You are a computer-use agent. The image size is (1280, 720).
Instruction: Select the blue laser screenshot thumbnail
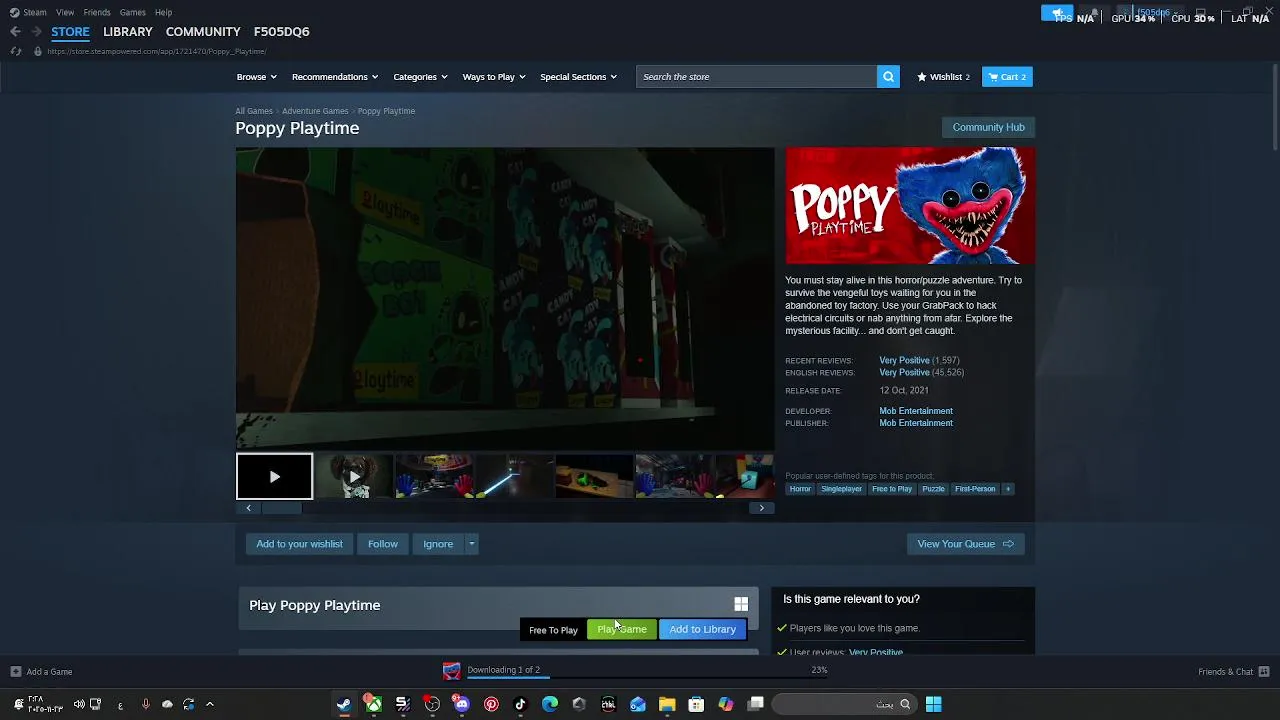pyautogui.click(x=514, y=477)
